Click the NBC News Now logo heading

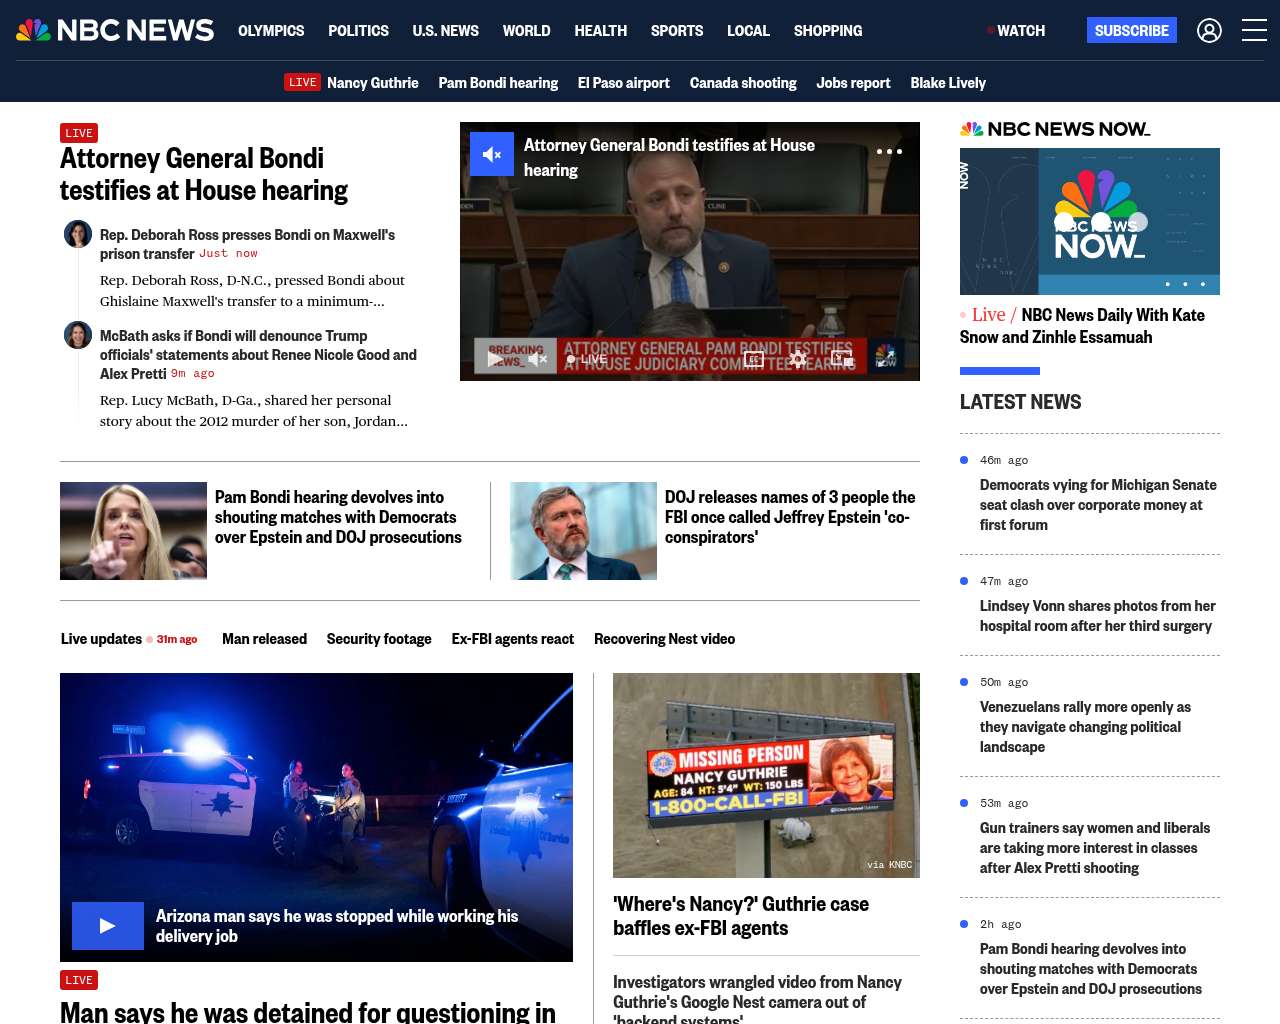[1055, 129]
